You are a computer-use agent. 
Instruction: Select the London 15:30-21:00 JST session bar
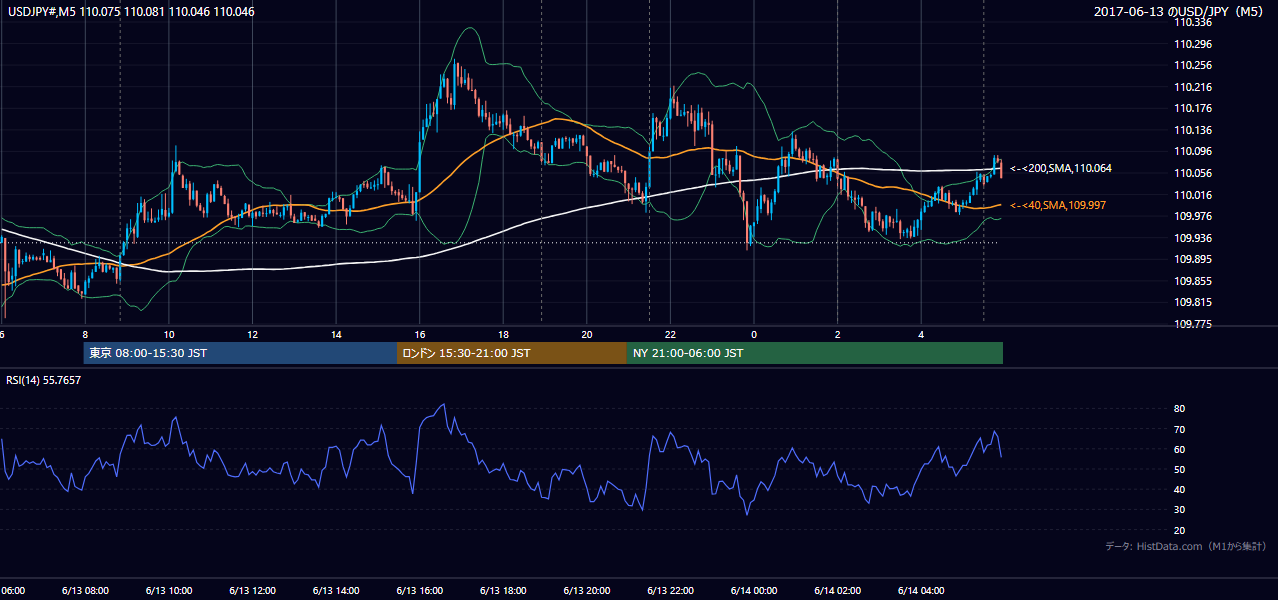(x=512, y=353)
